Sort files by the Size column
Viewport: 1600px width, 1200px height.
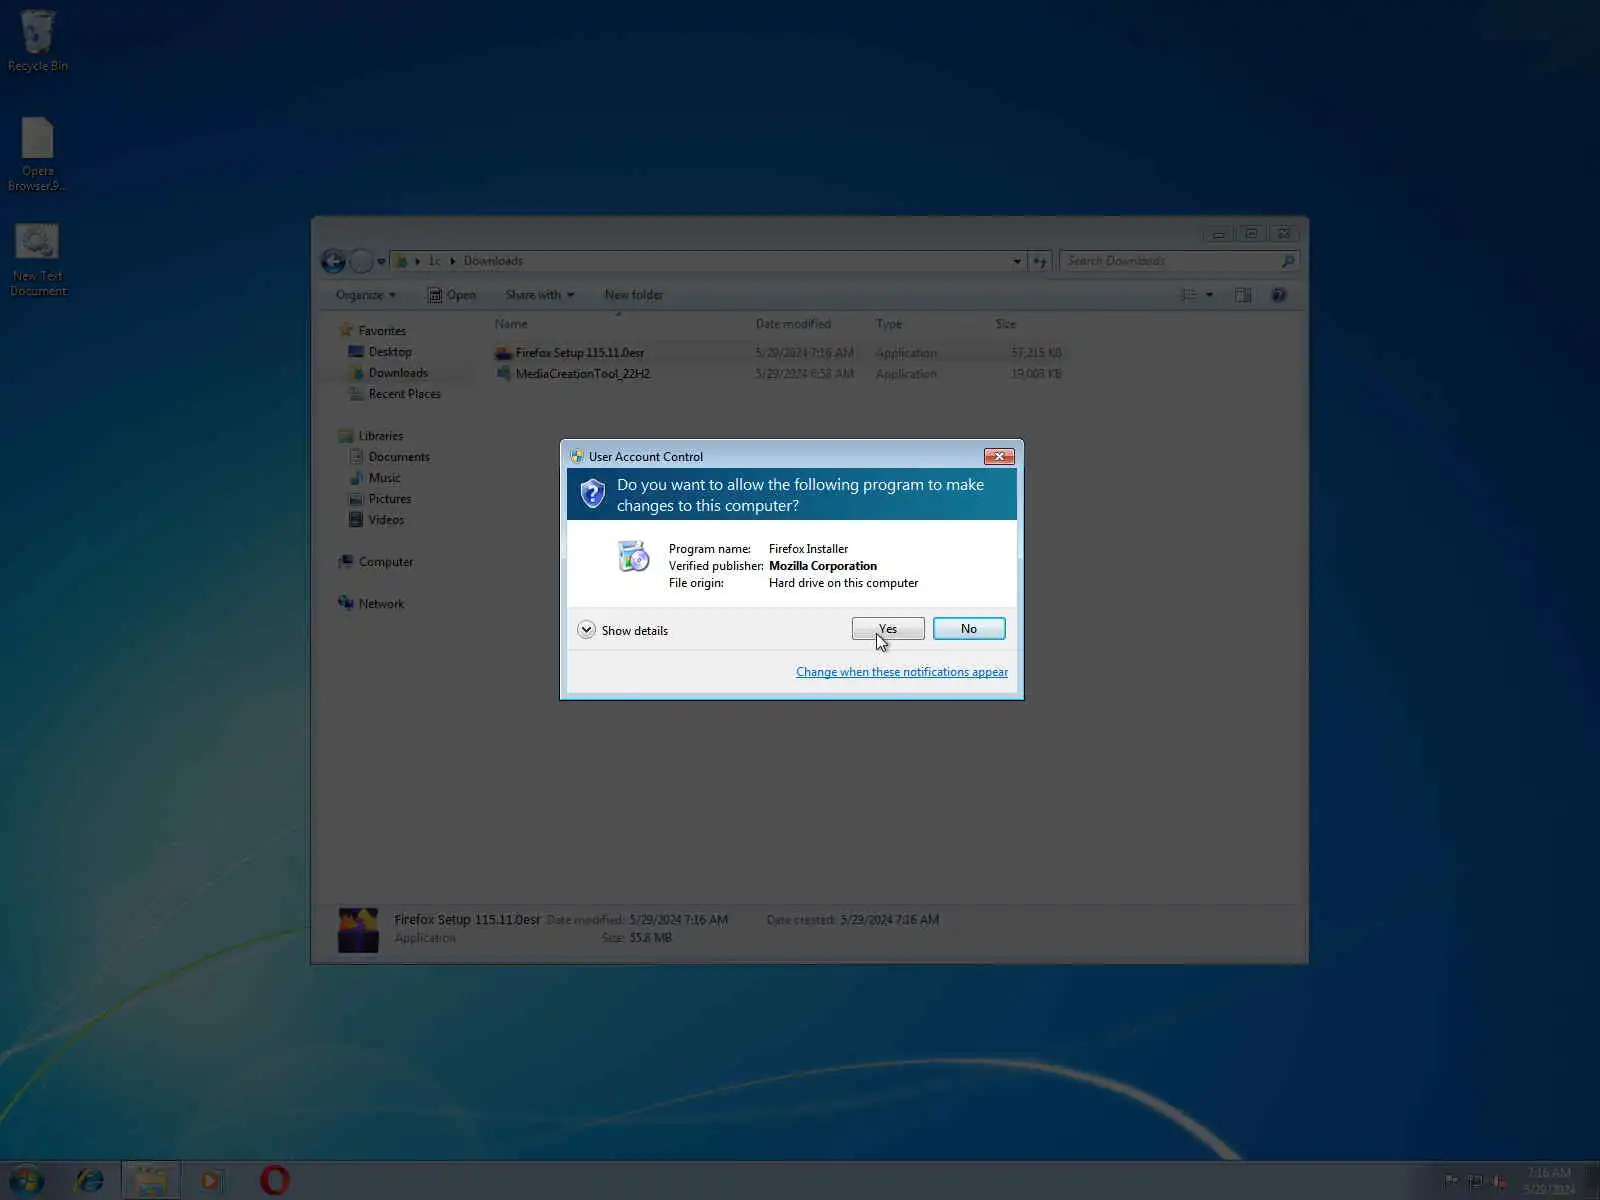[x=1006, y=324]
